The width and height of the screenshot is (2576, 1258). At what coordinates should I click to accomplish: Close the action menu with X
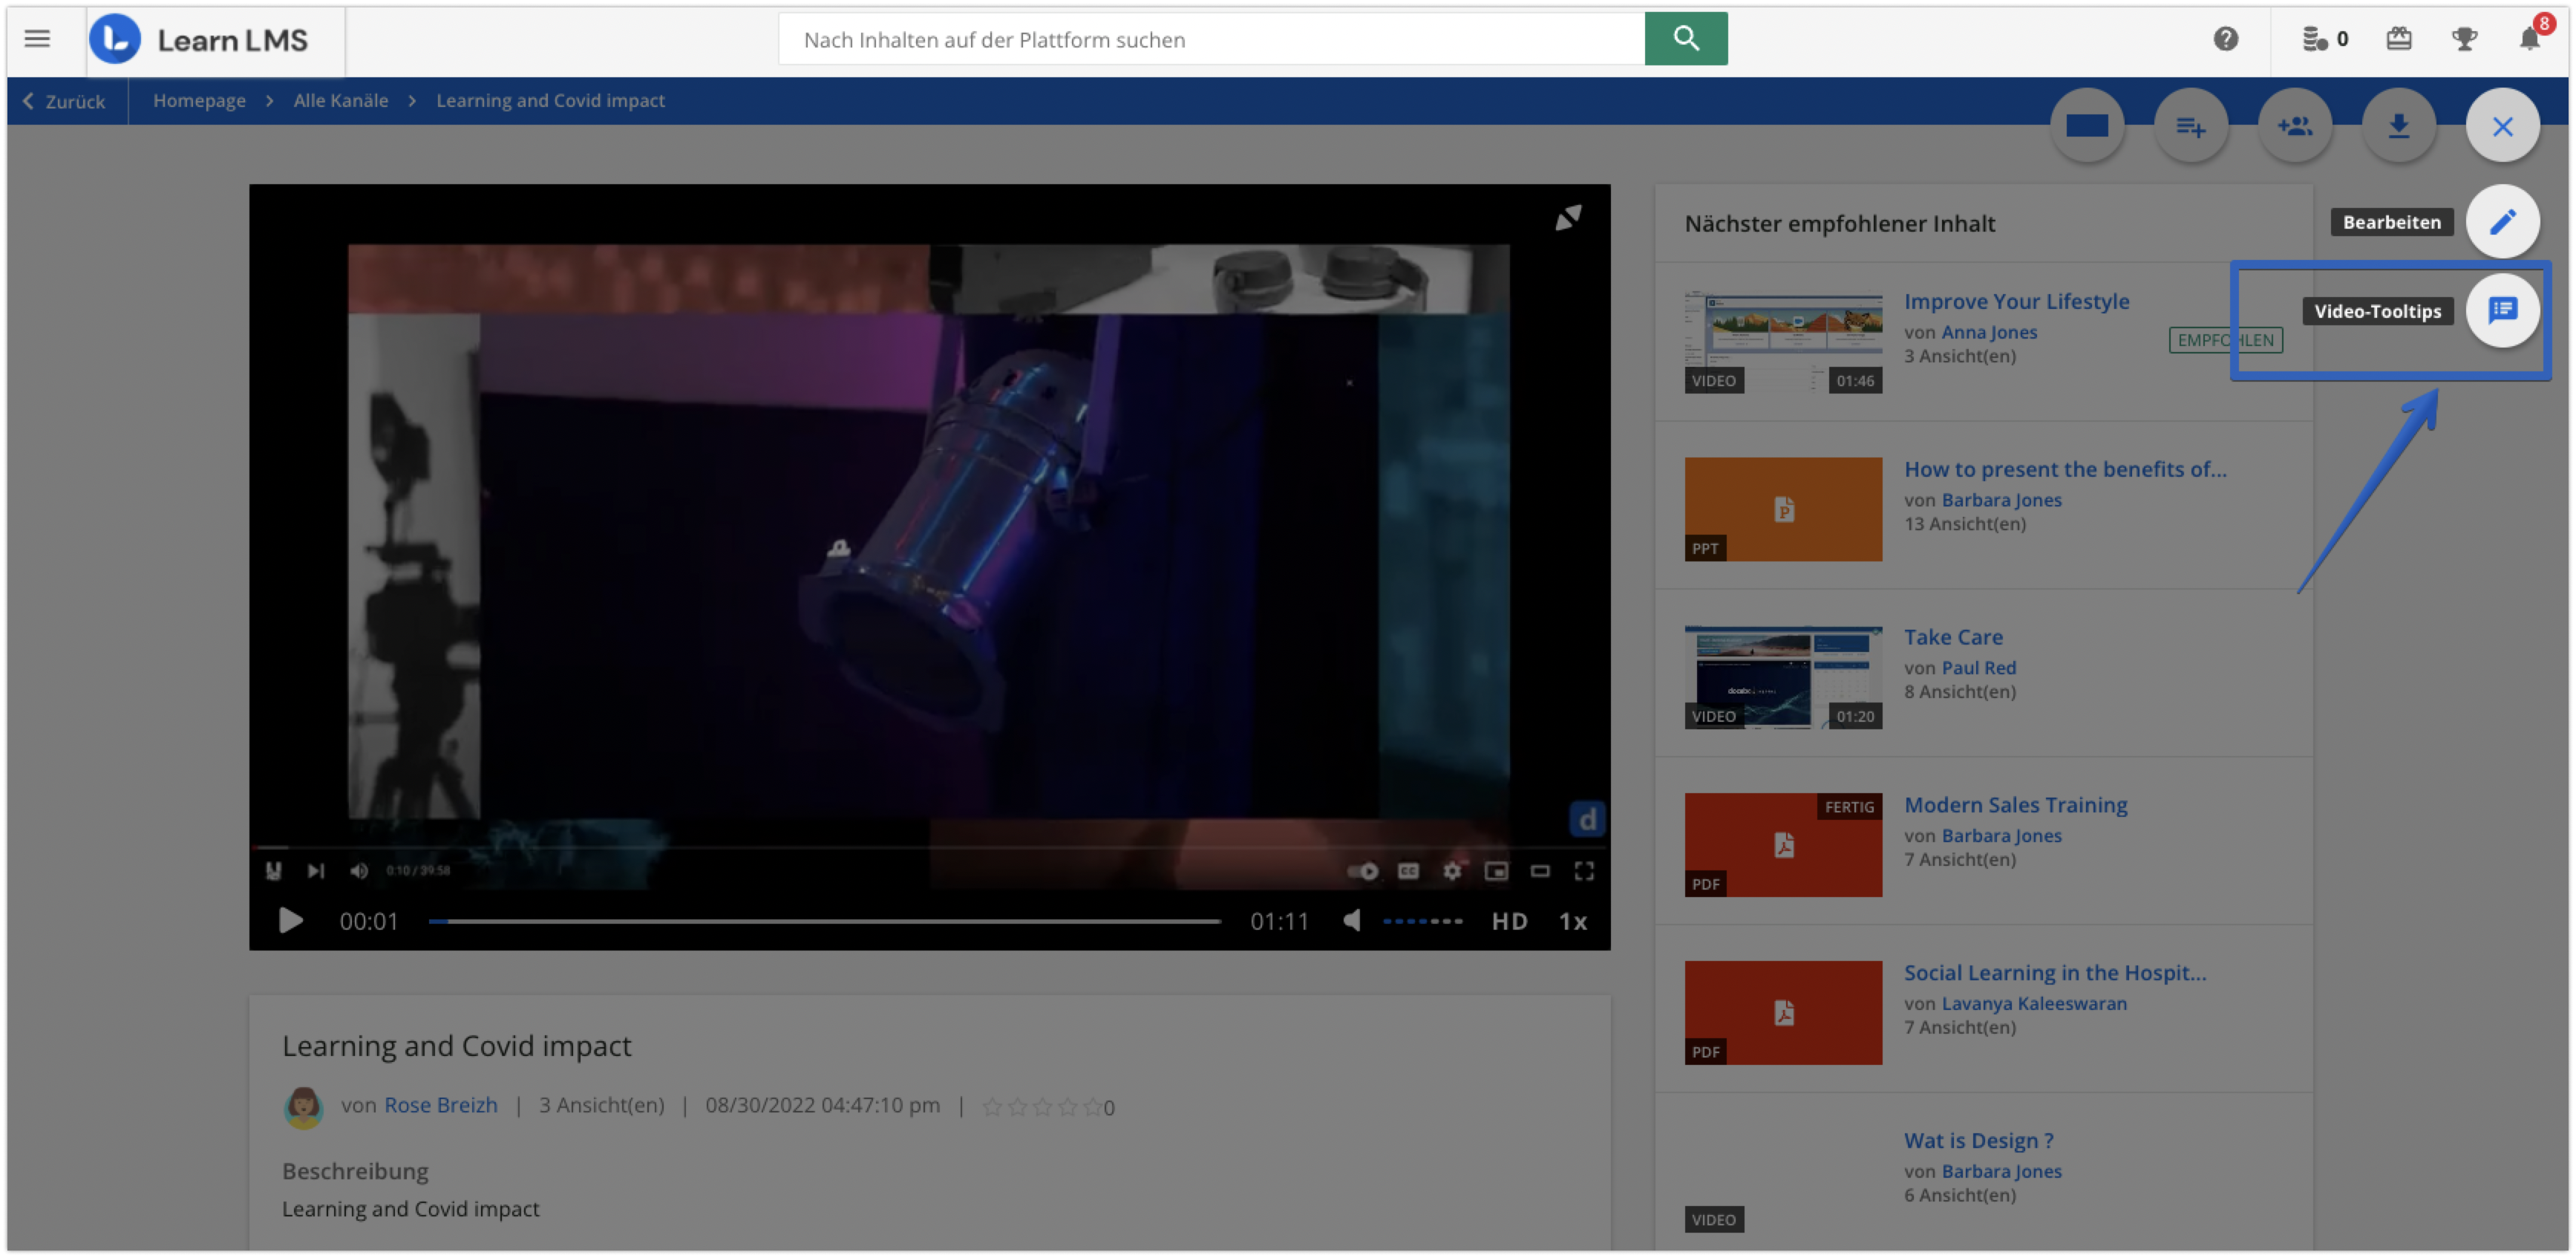(x=2502, y=126)
